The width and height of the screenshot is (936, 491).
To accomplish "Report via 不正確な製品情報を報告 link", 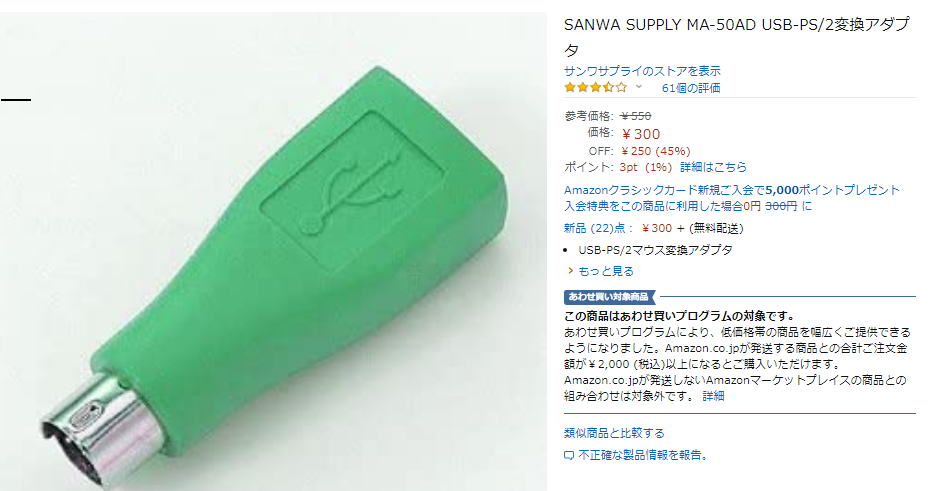I will click(x=642, y=455).
